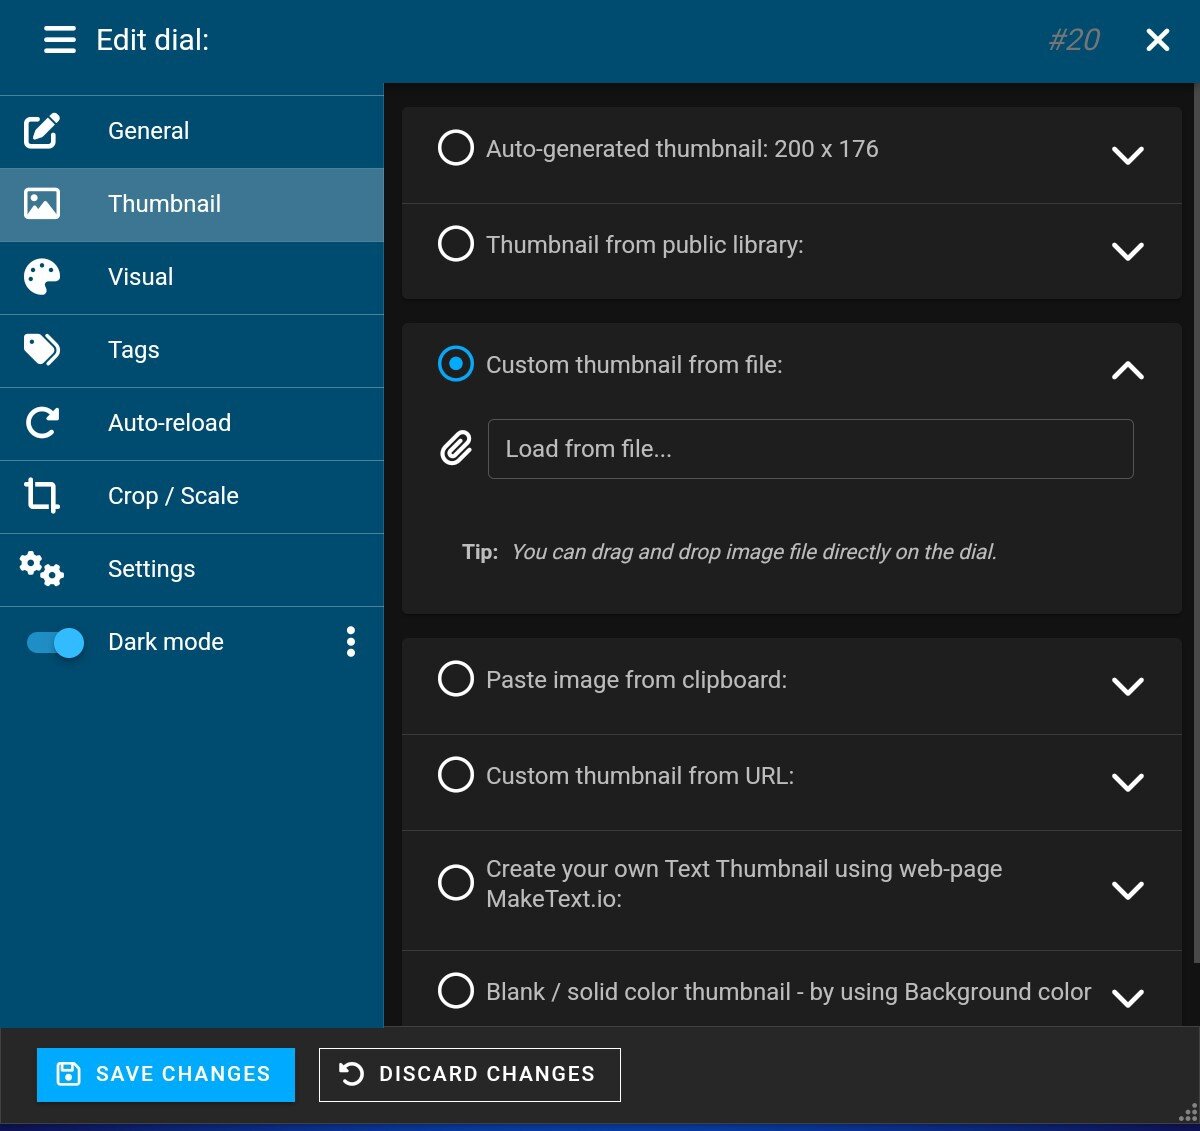Select the Custom thumbnail from URL radio button
1200x1131 pixels.
[x=456, y=775]
